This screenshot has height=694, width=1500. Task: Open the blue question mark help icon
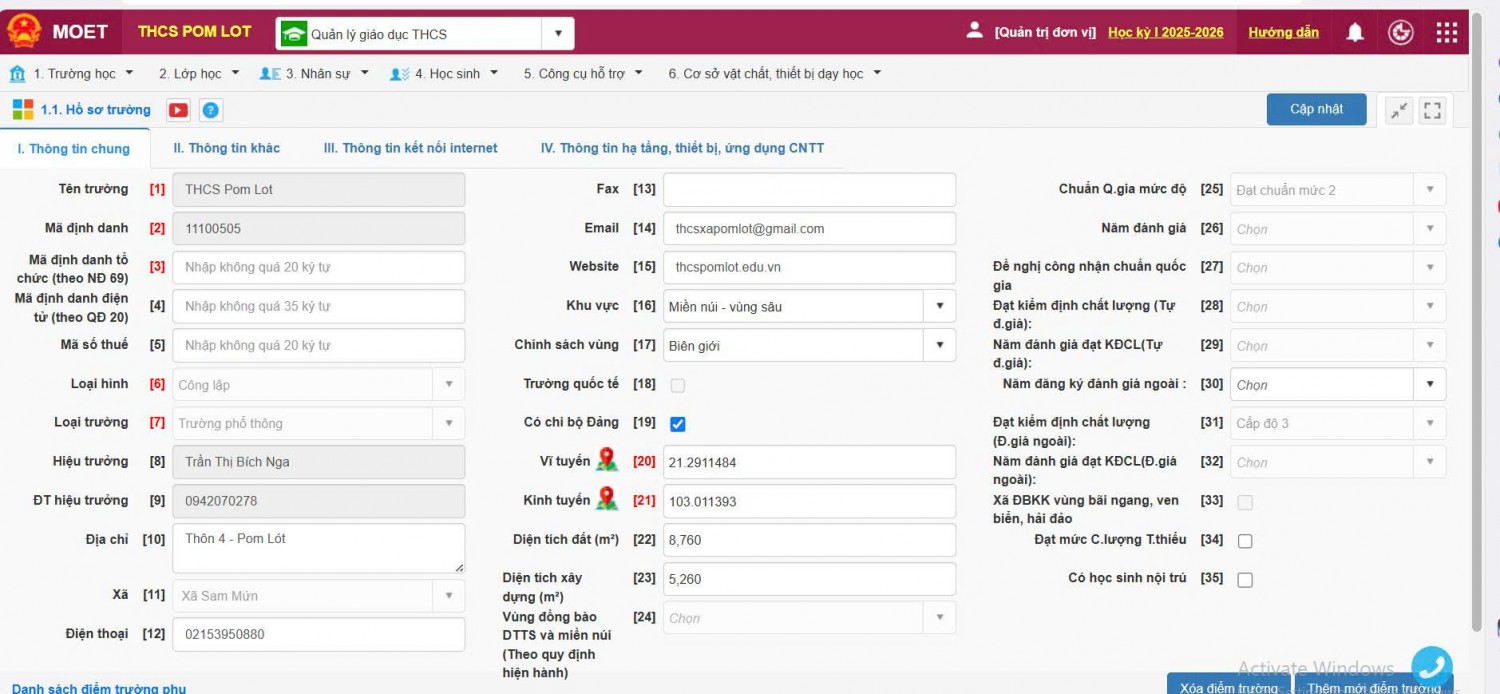coord(210,110)
